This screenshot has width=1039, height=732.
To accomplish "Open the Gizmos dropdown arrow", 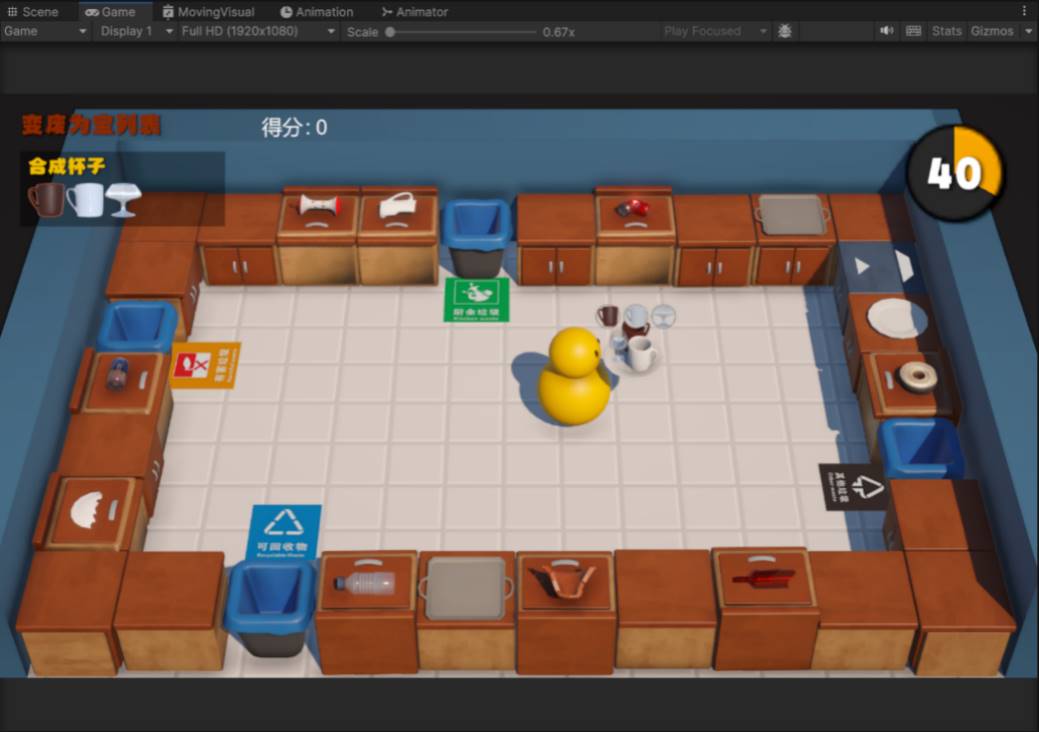I will 1028,31.
